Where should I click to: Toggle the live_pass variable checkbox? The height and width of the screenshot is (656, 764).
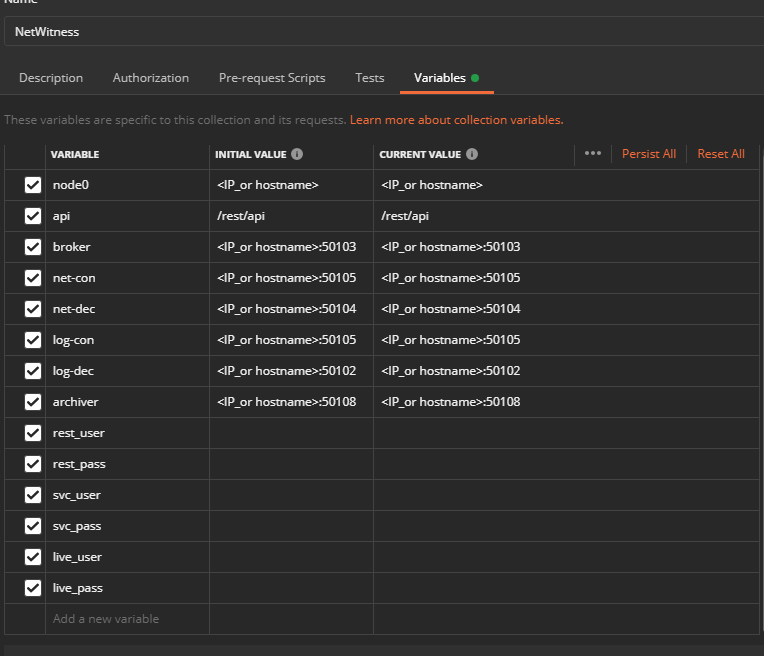point(33,588)
